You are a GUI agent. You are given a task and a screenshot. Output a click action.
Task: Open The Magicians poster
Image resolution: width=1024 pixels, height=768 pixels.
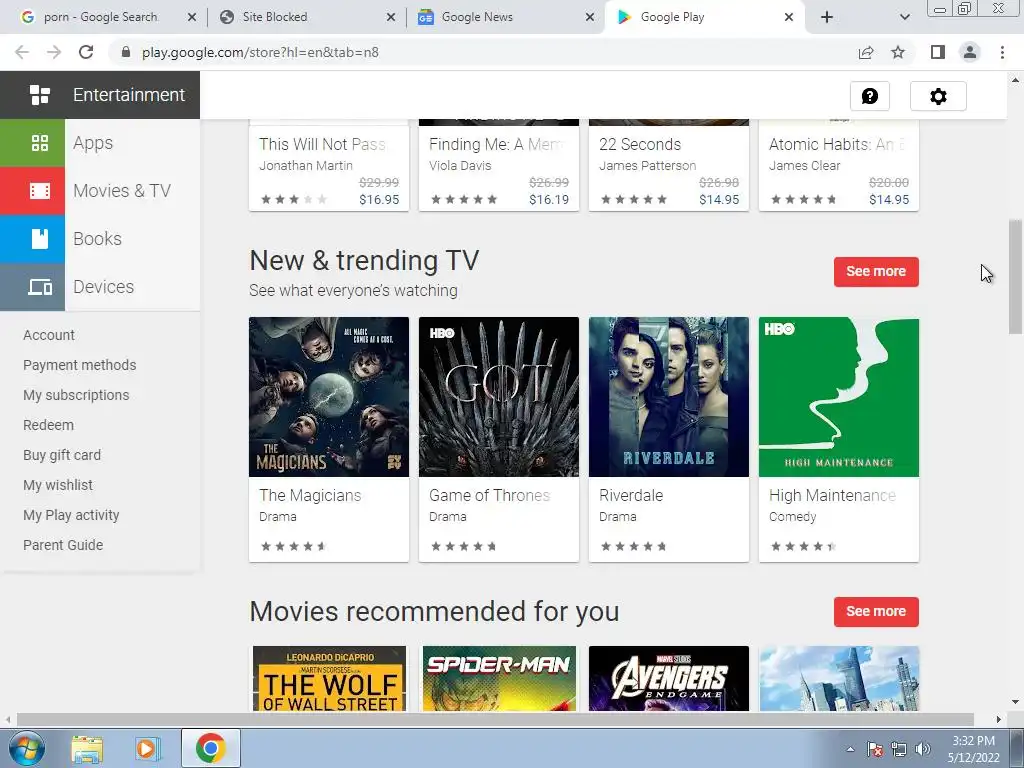pyautogui.click(x=329, y=397)
